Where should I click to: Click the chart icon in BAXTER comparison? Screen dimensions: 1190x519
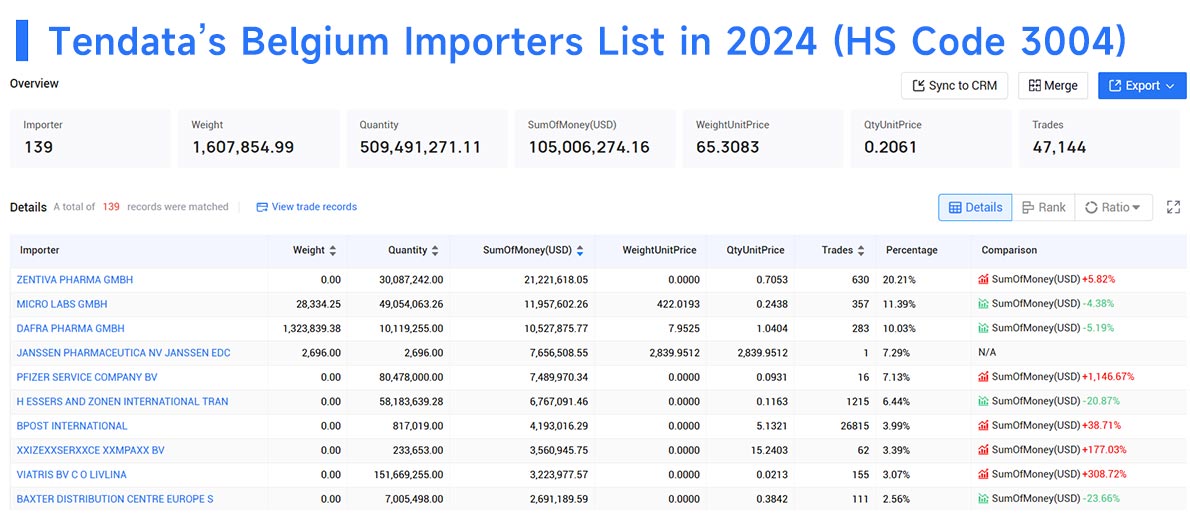pos(984,498)
